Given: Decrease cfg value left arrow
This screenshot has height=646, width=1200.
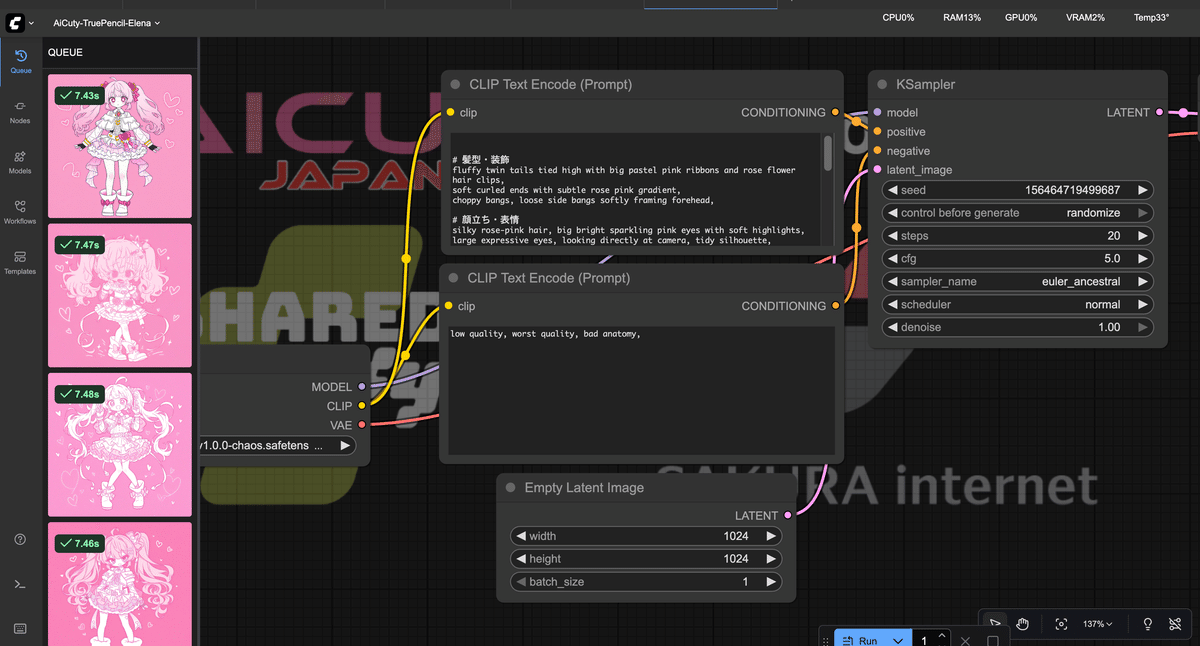Looking at the screenshot, I should coord(892,258).
